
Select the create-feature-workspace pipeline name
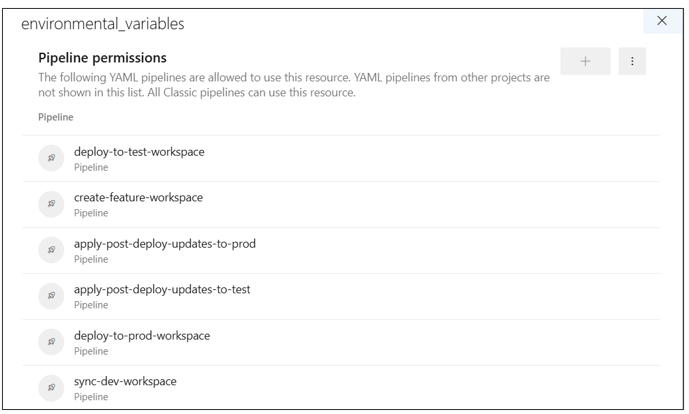(138, 198)
